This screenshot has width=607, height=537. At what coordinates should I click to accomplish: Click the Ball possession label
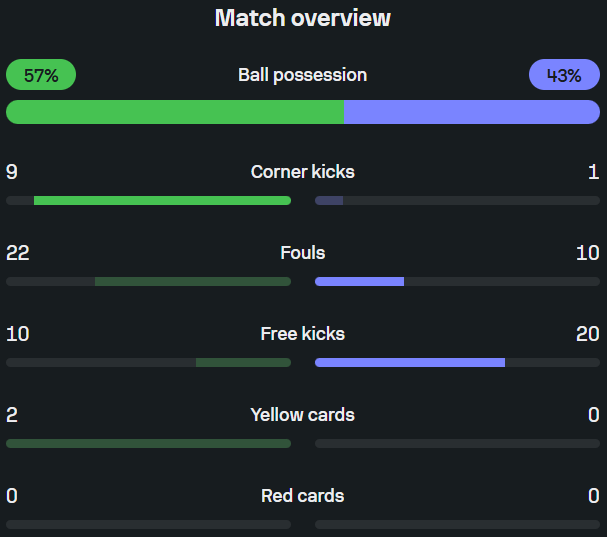coord(303,75)
